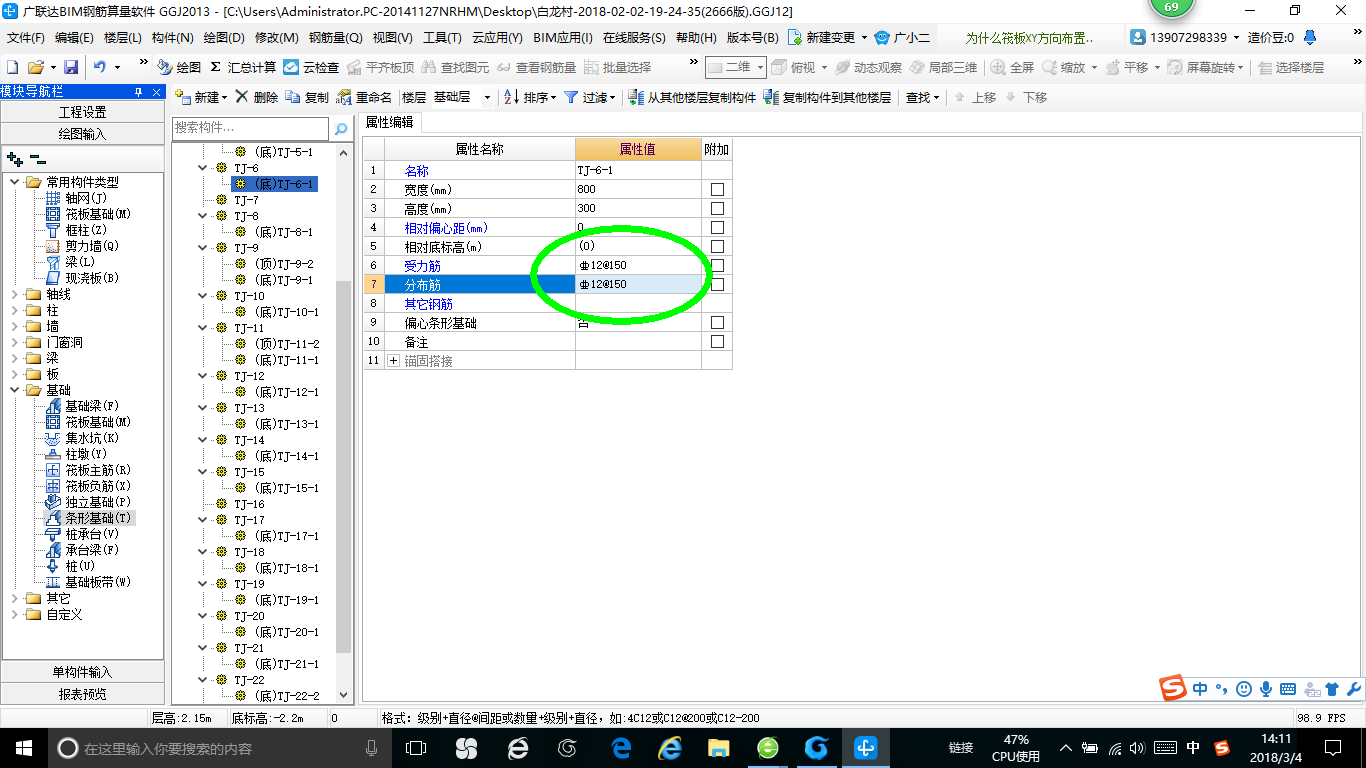Toggle 附加 checkbox for 备注
The height and width of the screenshot is (768, 1366).
[x=717, y=342]
